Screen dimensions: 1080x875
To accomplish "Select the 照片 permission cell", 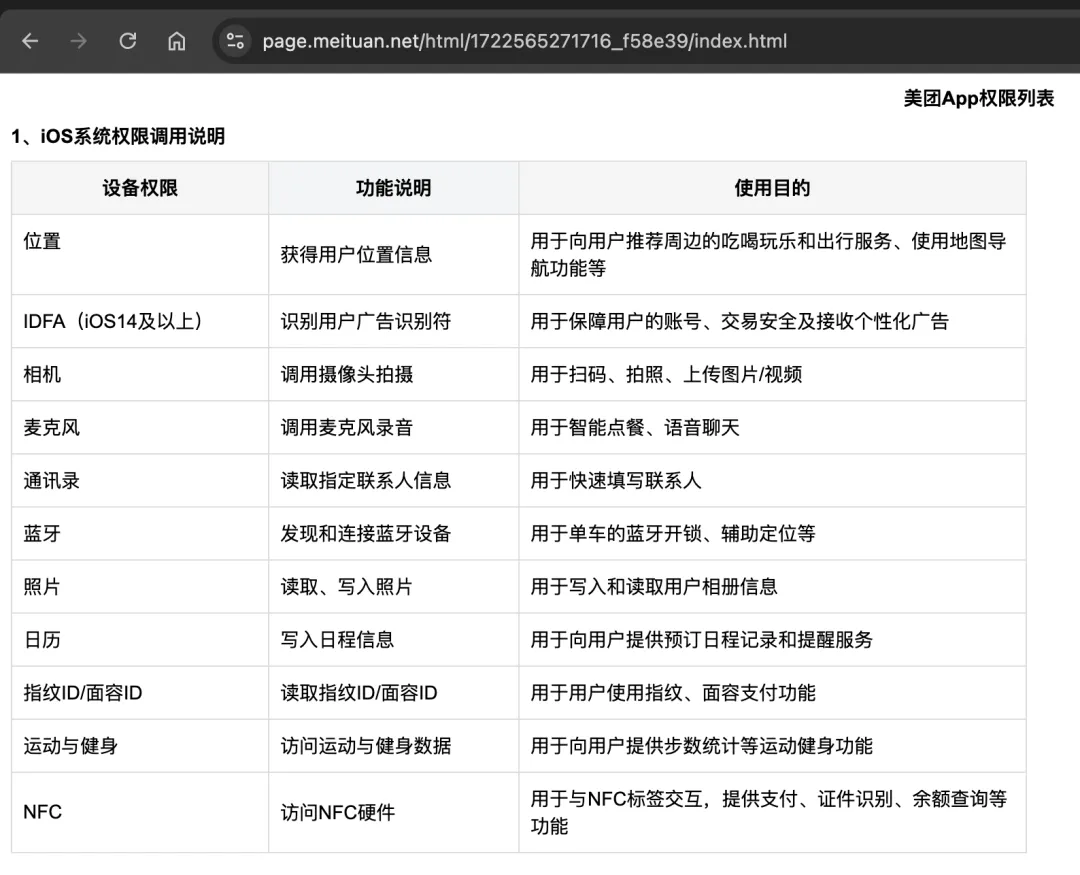I will (140, 586).
